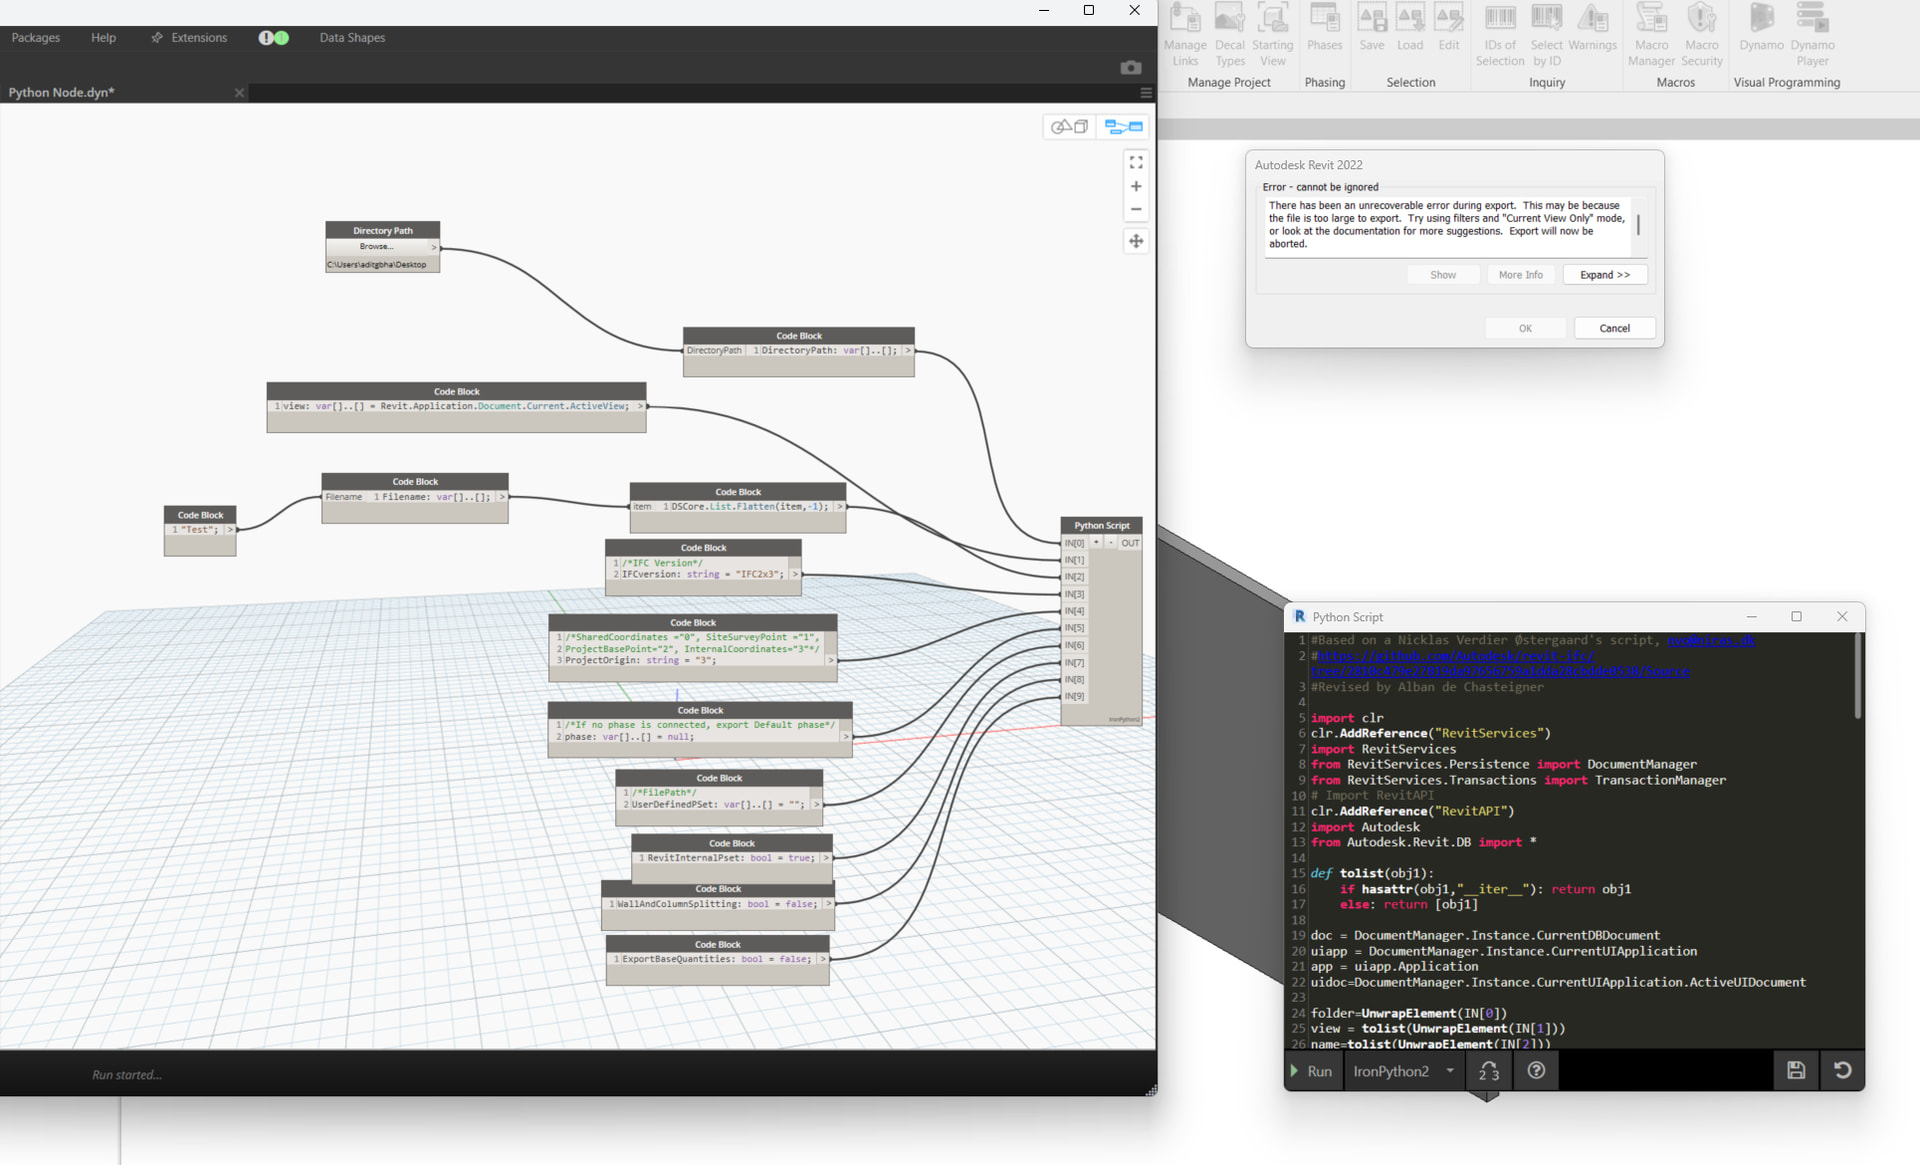Image resolution: width=1920 pixels, height=1165 pixels.
Task: Add input port on the Python Script node
Action: click(1096, 543)
